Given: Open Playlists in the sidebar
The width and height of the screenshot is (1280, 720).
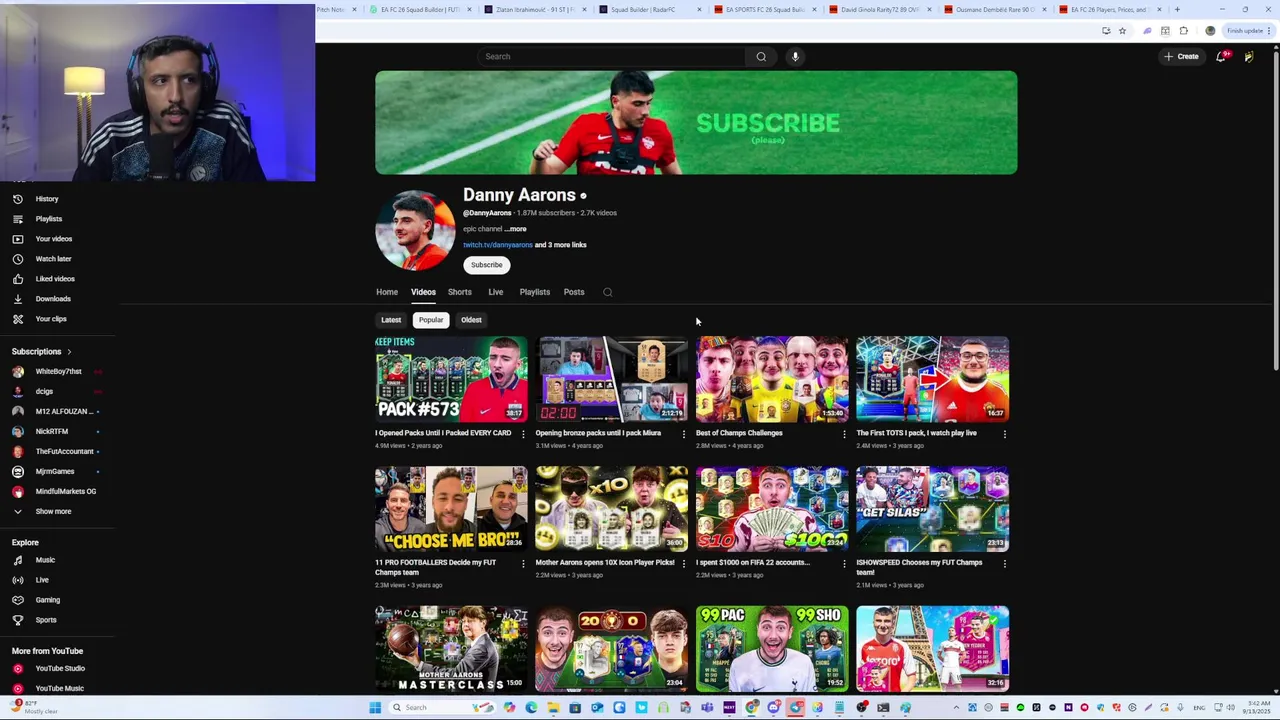Looking at the screenshot, I should click(48, 219).
